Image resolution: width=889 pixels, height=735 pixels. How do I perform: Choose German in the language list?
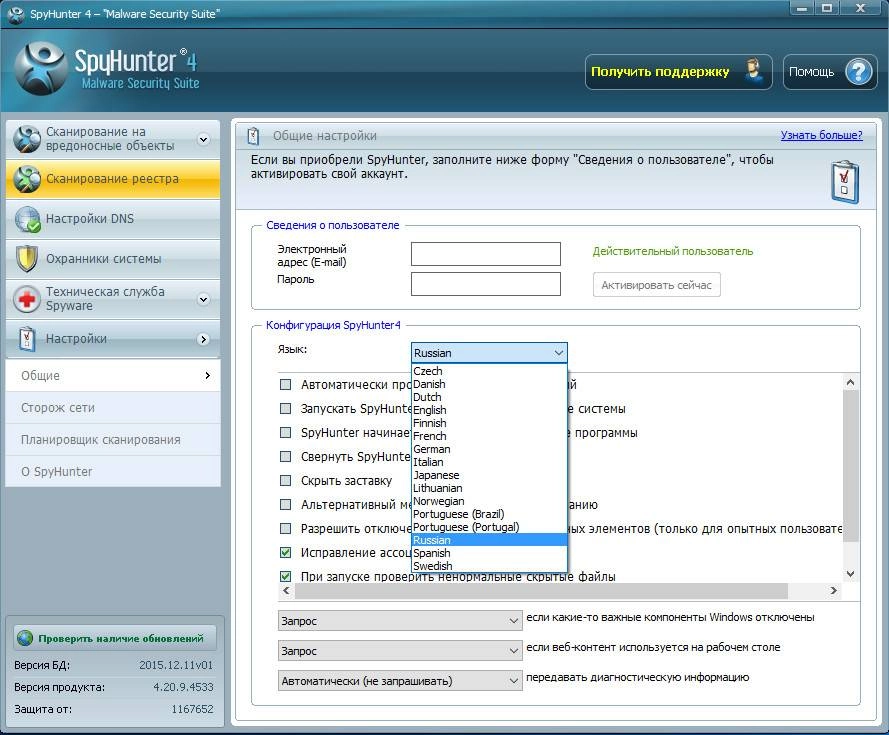[x=489, y=449]
